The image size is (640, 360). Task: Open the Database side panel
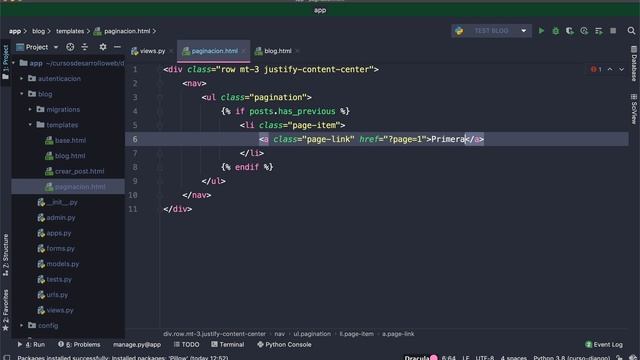[634, 64]
